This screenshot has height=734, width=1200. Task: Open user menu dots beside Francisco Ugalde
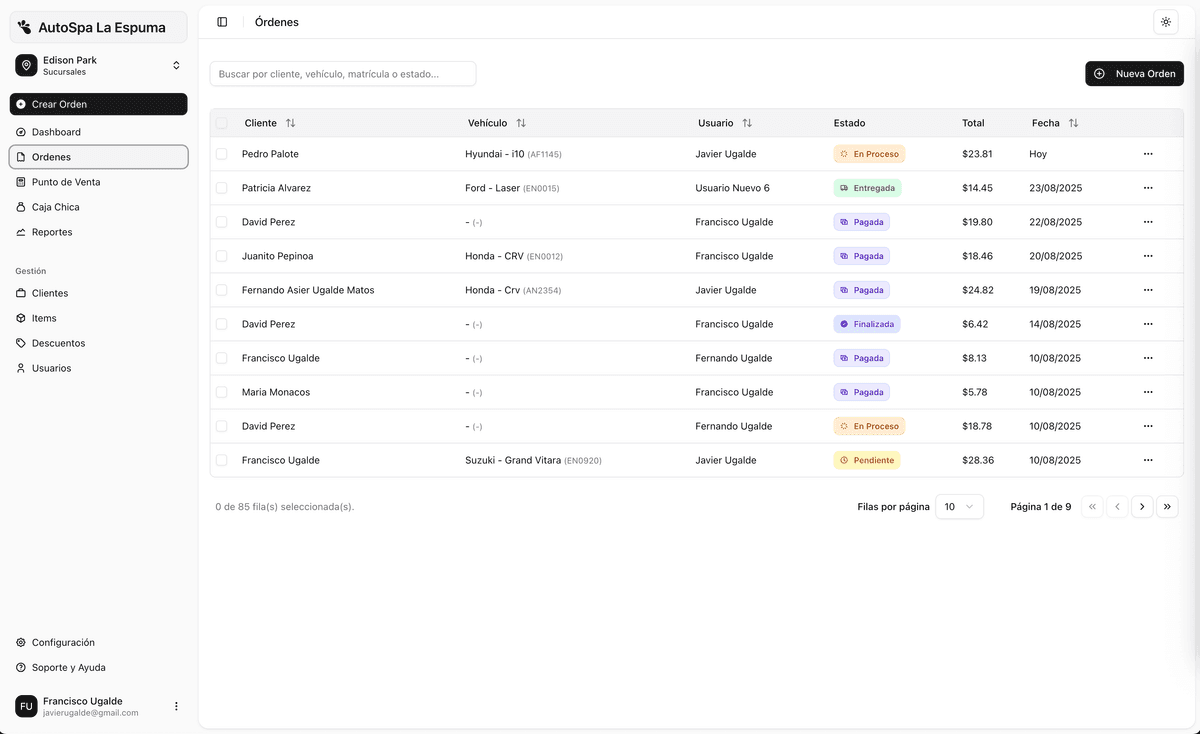click(x=176, y=706)
